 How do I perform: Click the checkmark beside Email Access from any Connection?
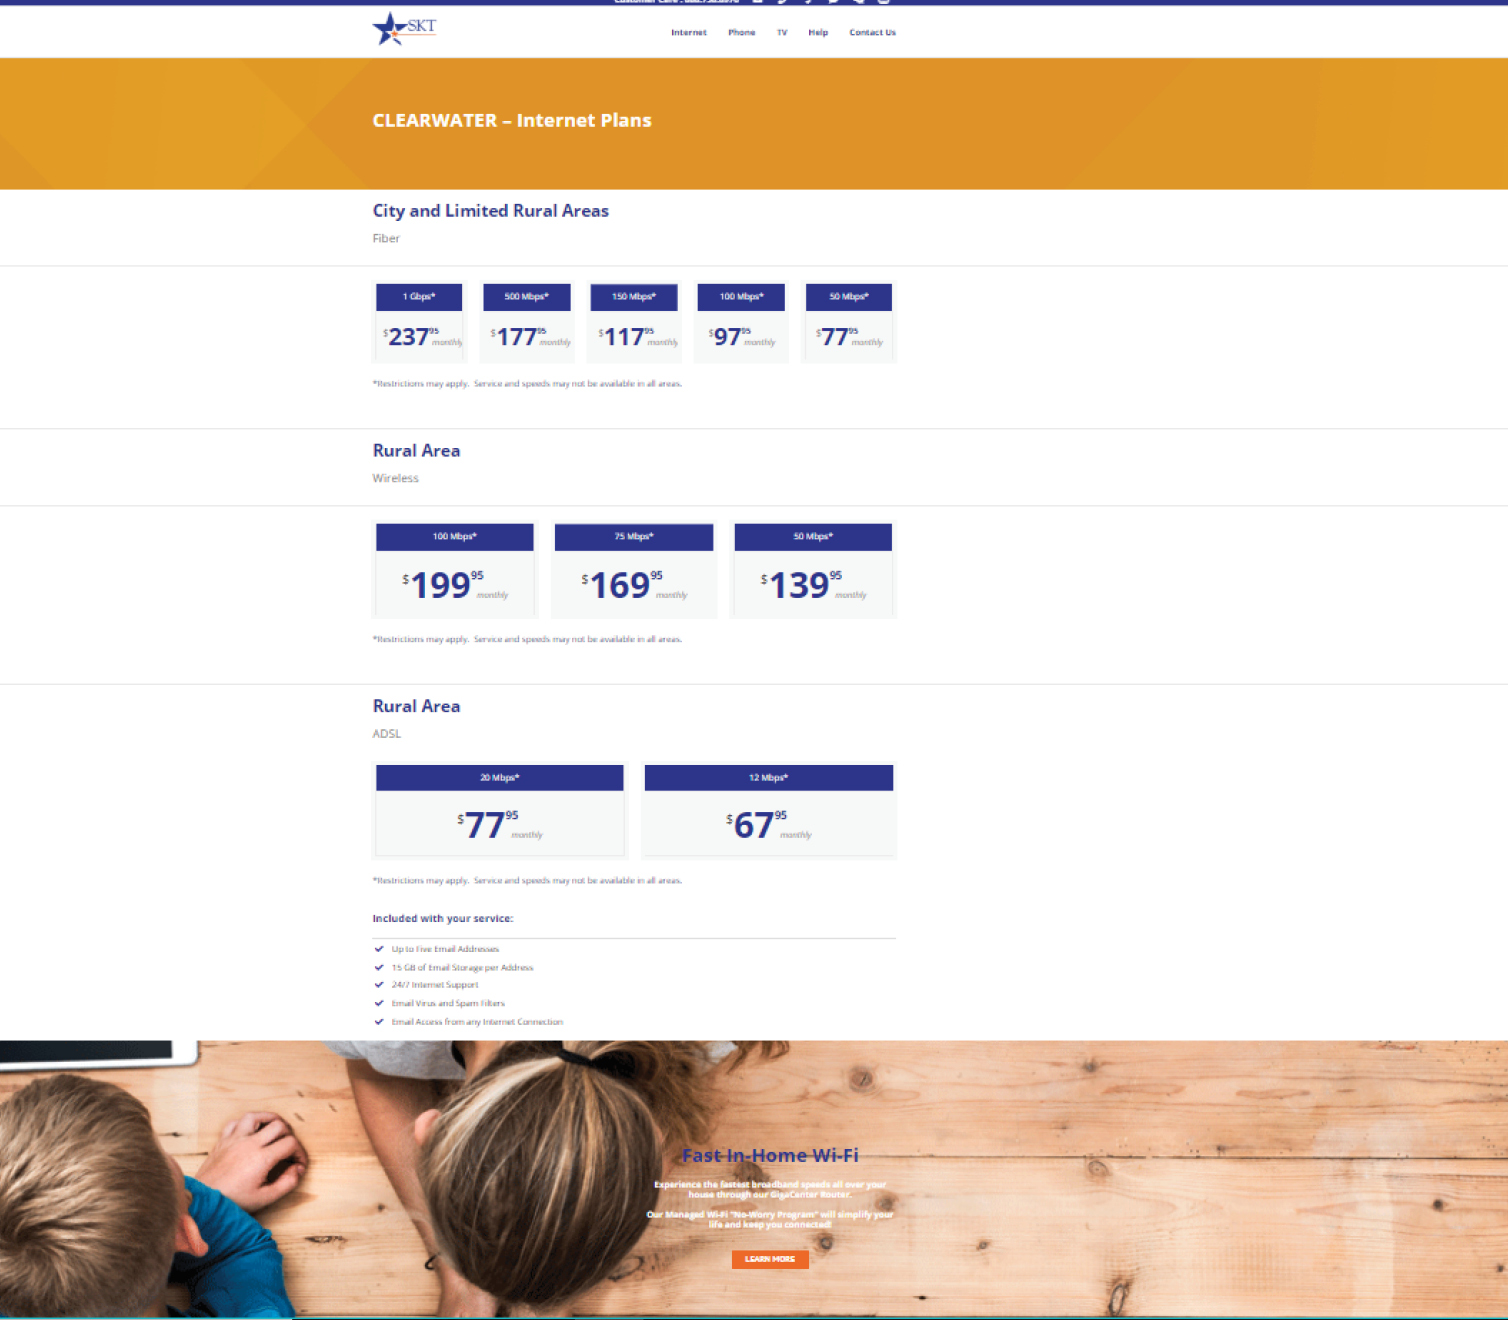click(379, 1022)
